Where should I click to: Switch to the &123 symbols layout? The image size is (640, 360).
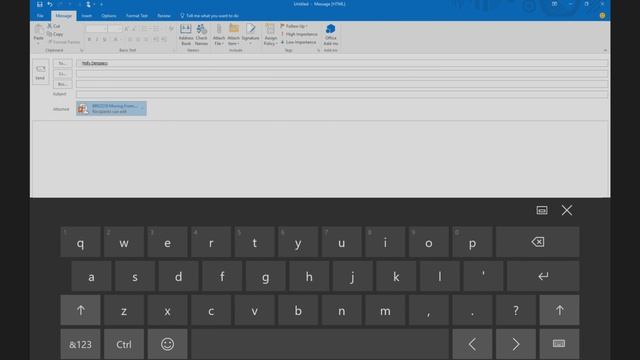click(80, 344)
